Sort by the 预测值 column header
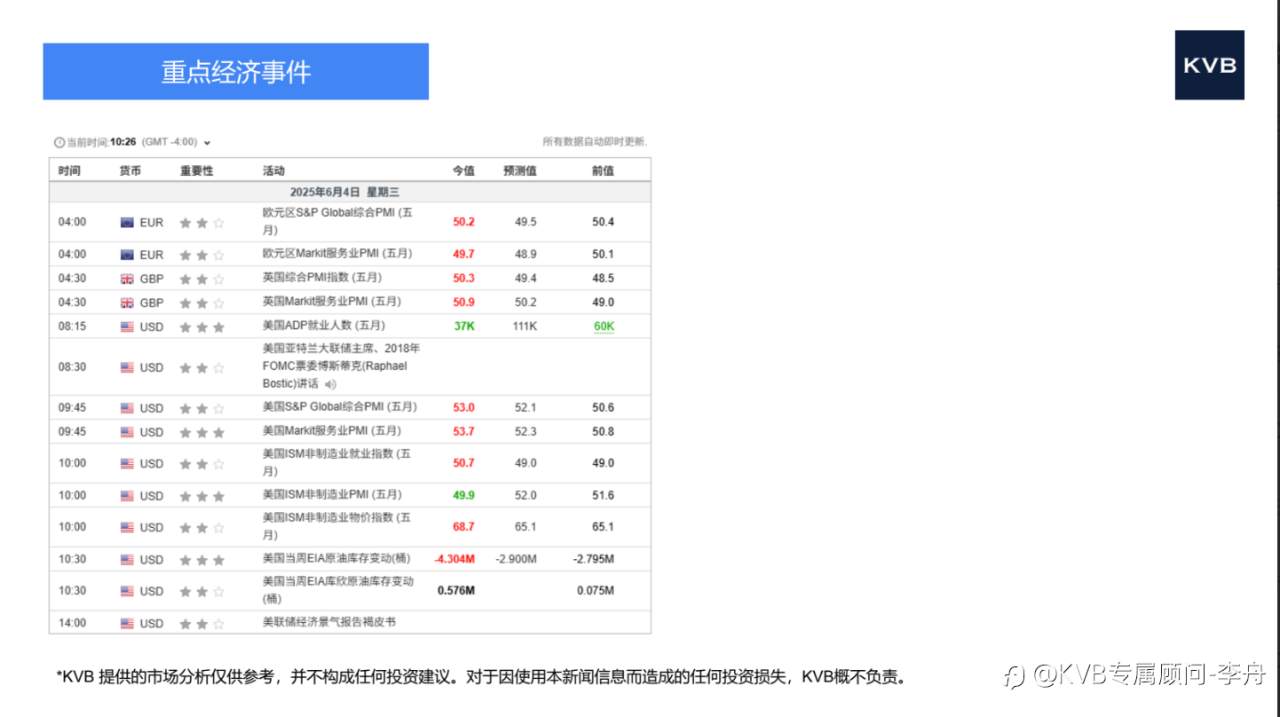 click(520, 171)
